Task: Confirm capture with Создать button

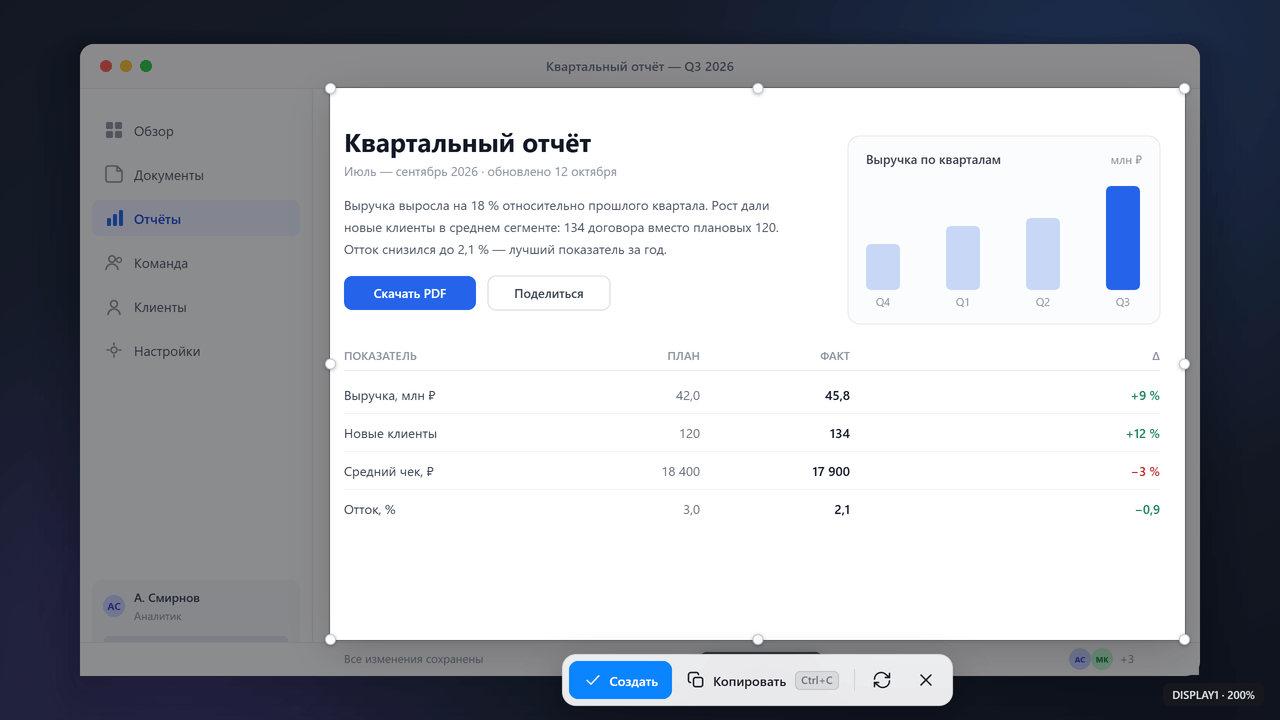Action: coord(620,680)
